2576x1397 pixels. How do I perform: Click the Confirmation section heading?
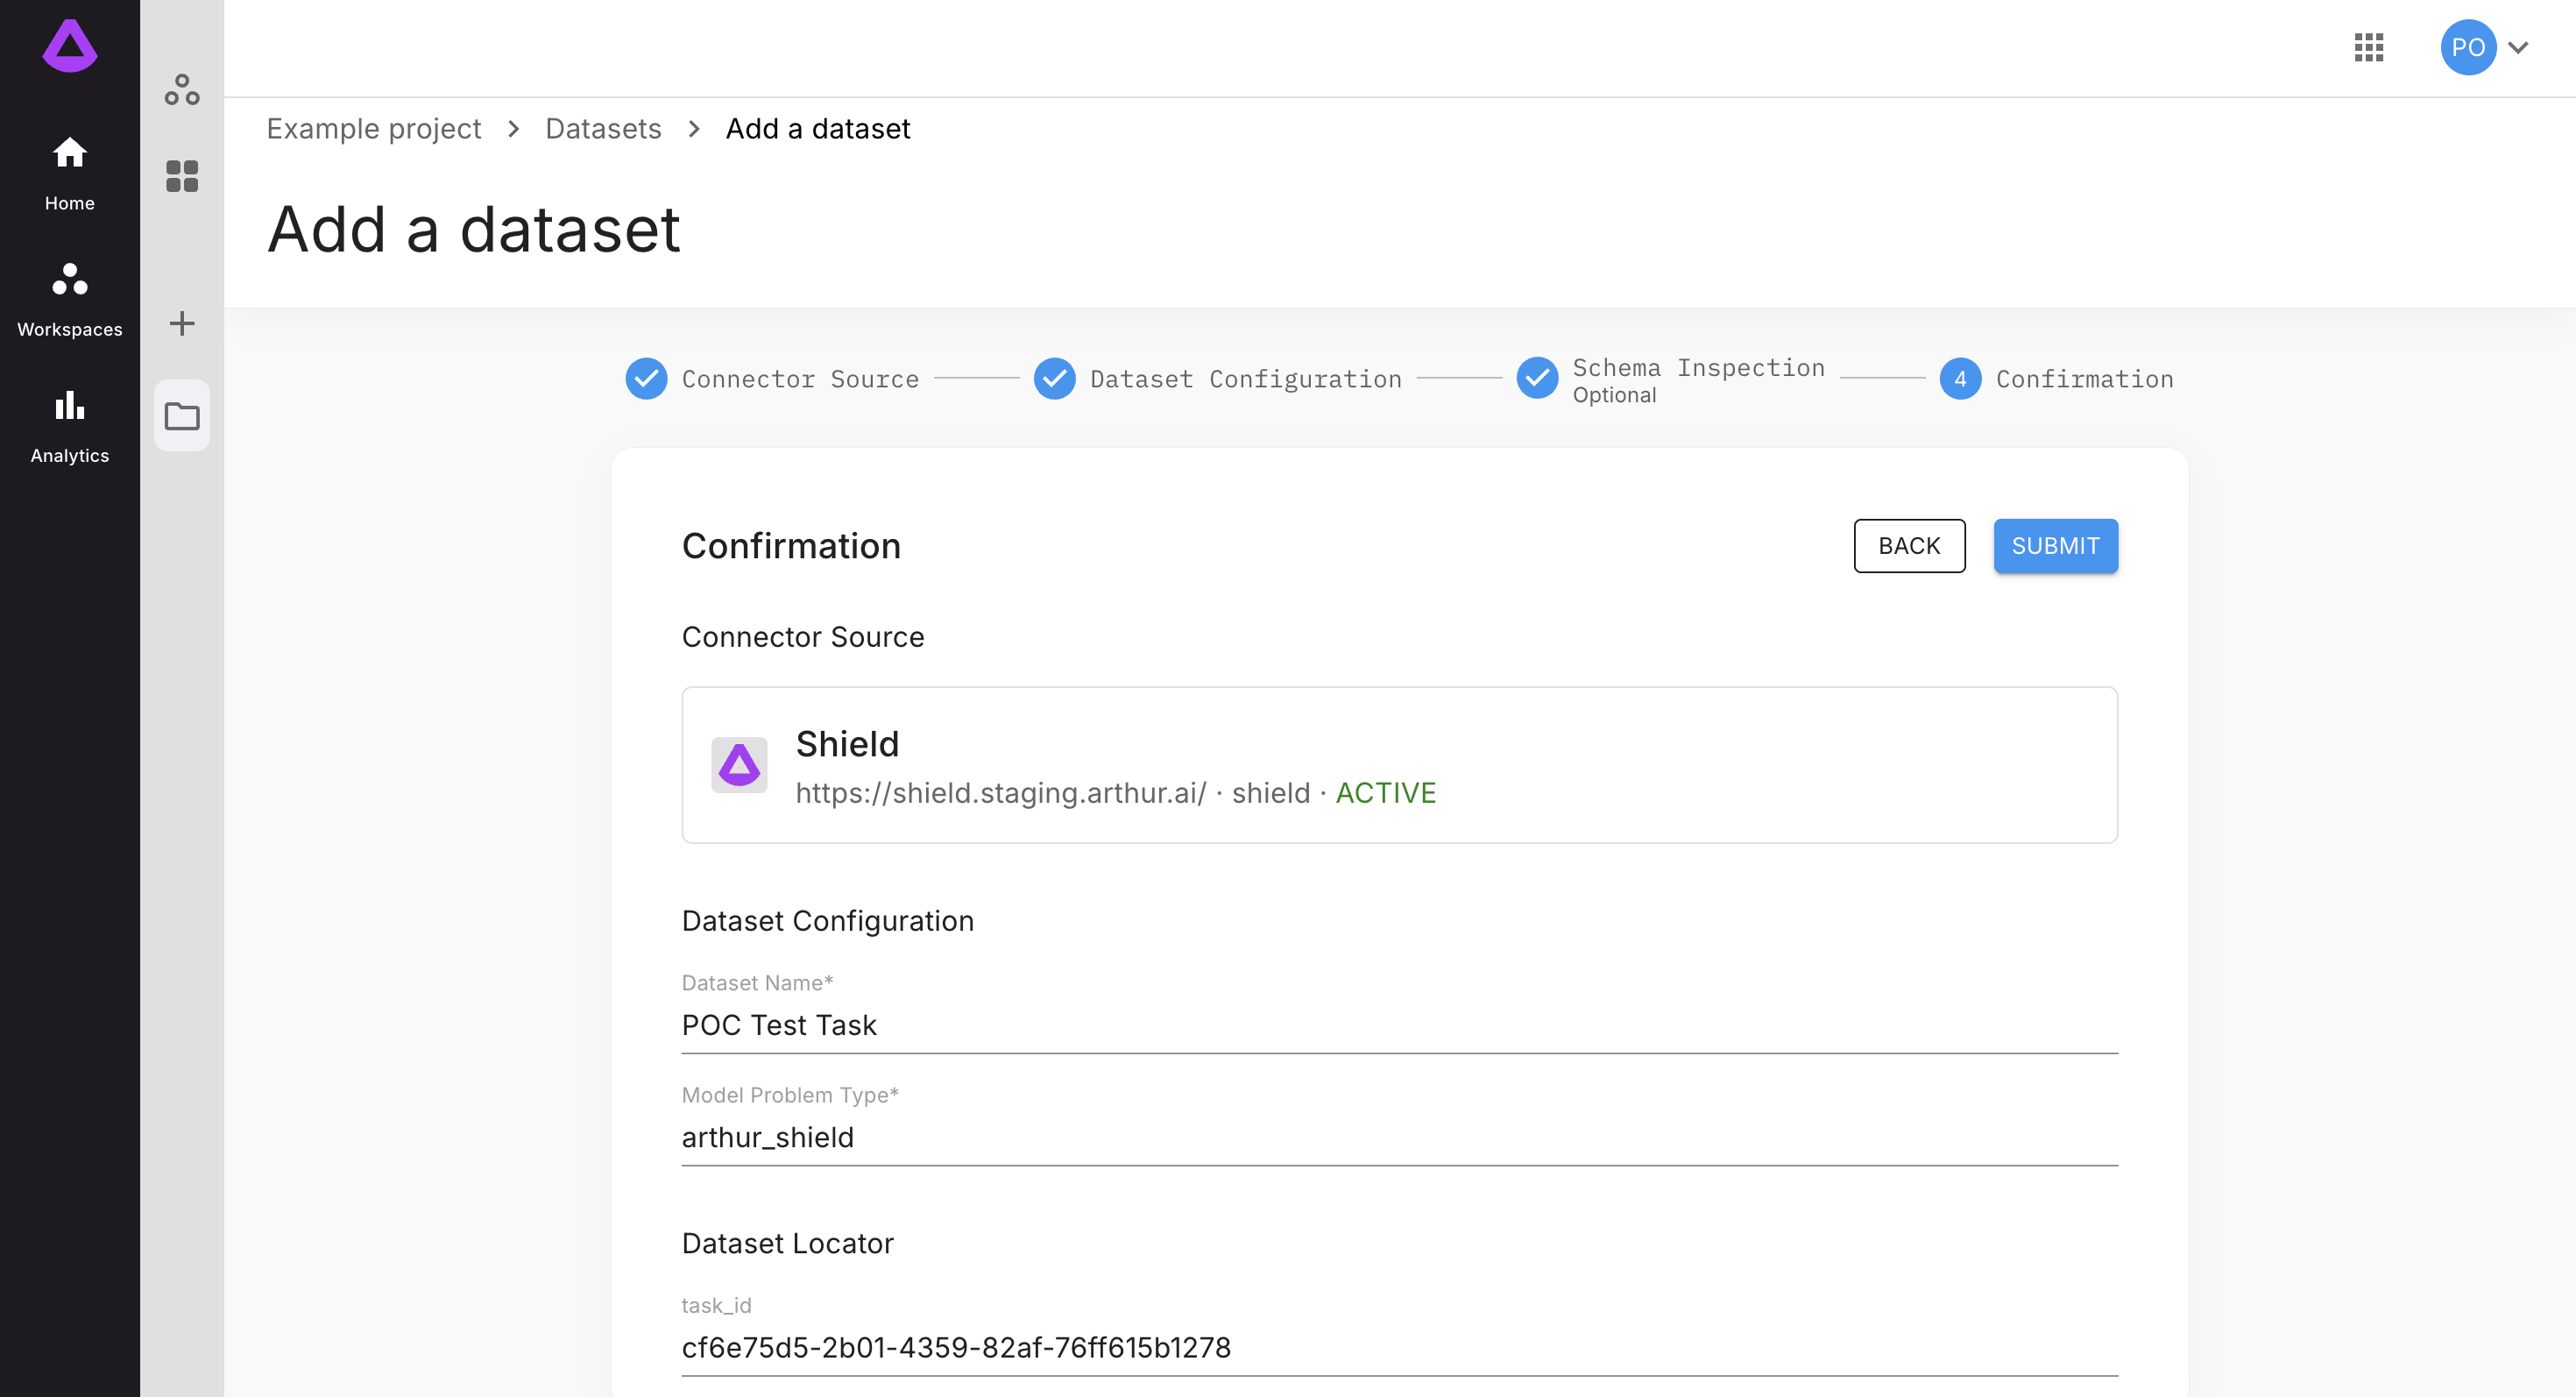click(791, 546)
